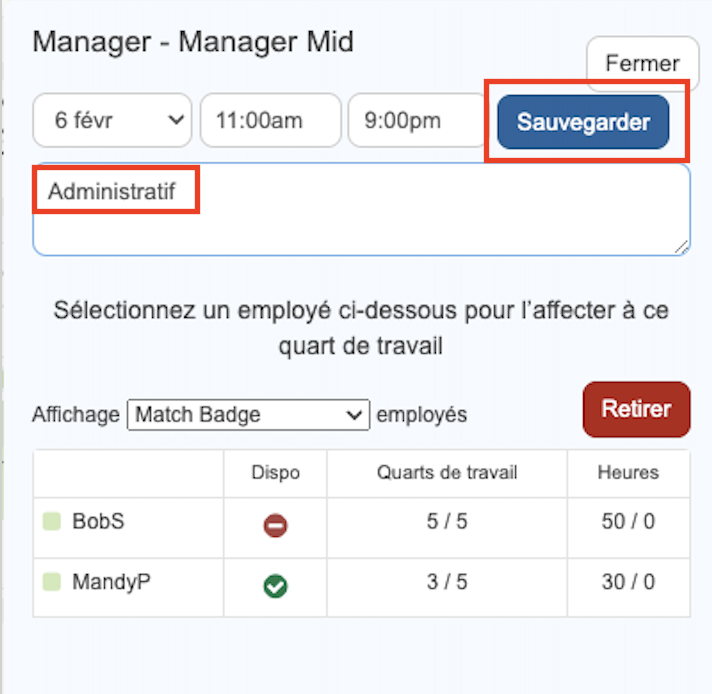Screen dimensions: 712x694
Task: Click the 11:00am start time field
Action: (x=270, y=121)
